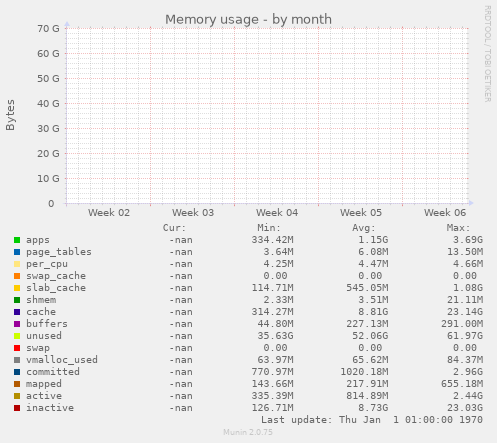Click the '40 G' axis value
Viewport: 497px width, 443px height.
click(x=48, y=104)
